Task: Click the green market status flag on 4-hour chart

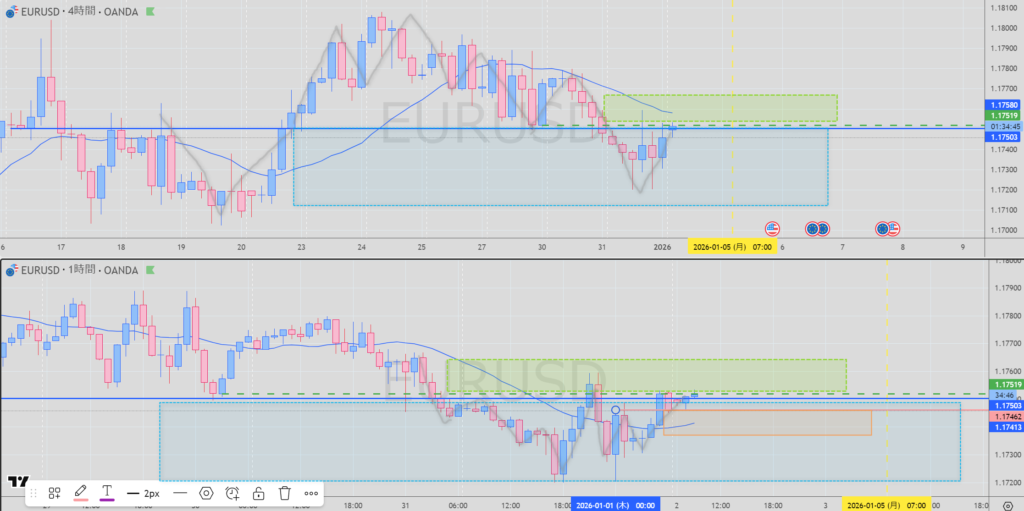Action: [x=151, y=12]
